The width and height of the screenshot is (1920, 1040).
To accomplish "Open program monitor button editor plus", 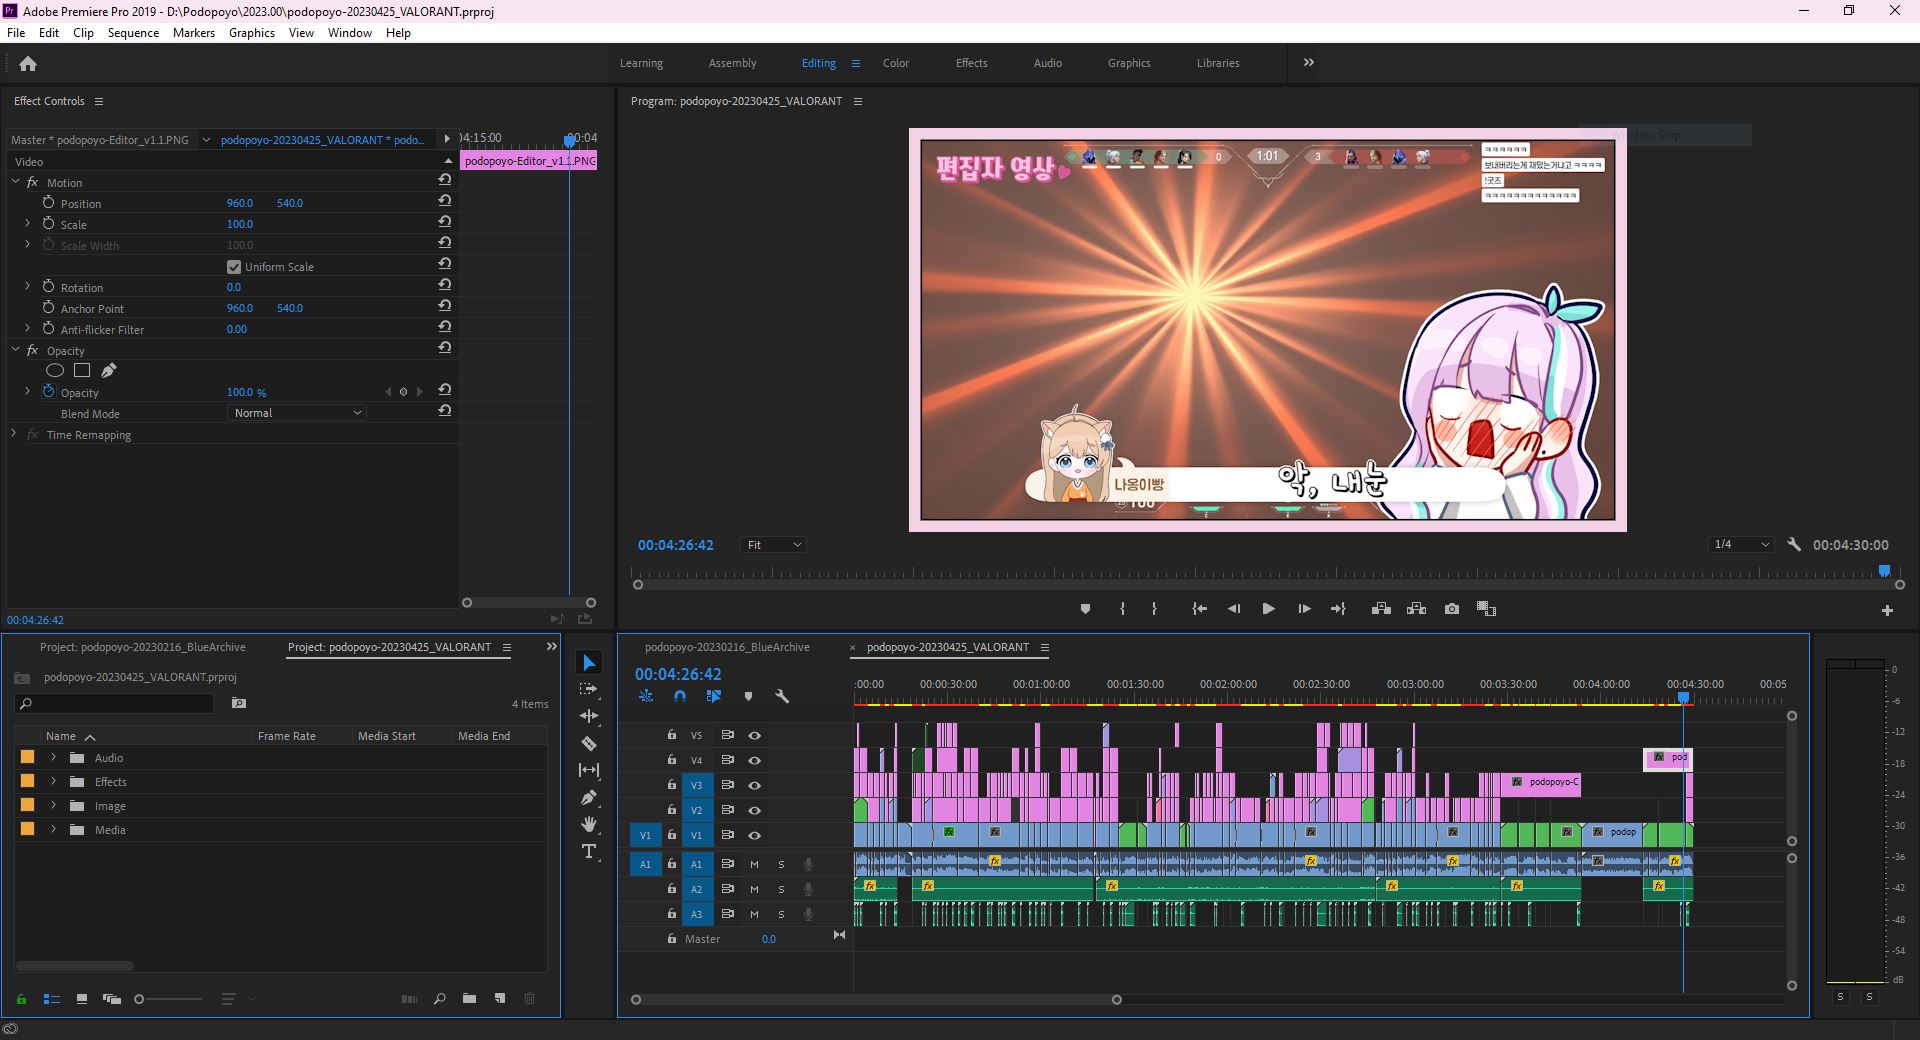I will [x=1887, y=610].
